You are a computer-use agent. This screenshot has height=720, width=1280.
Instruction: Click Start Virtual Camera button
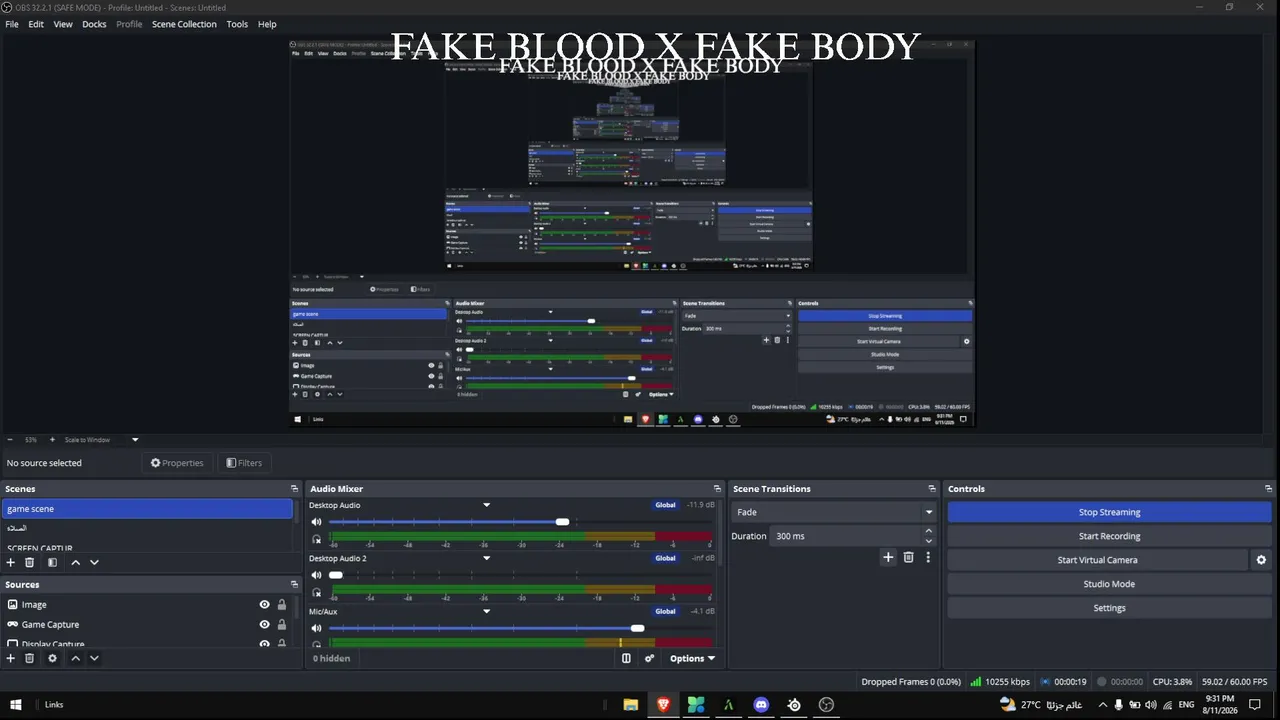pyautogui.click(x=1097, y=560)
